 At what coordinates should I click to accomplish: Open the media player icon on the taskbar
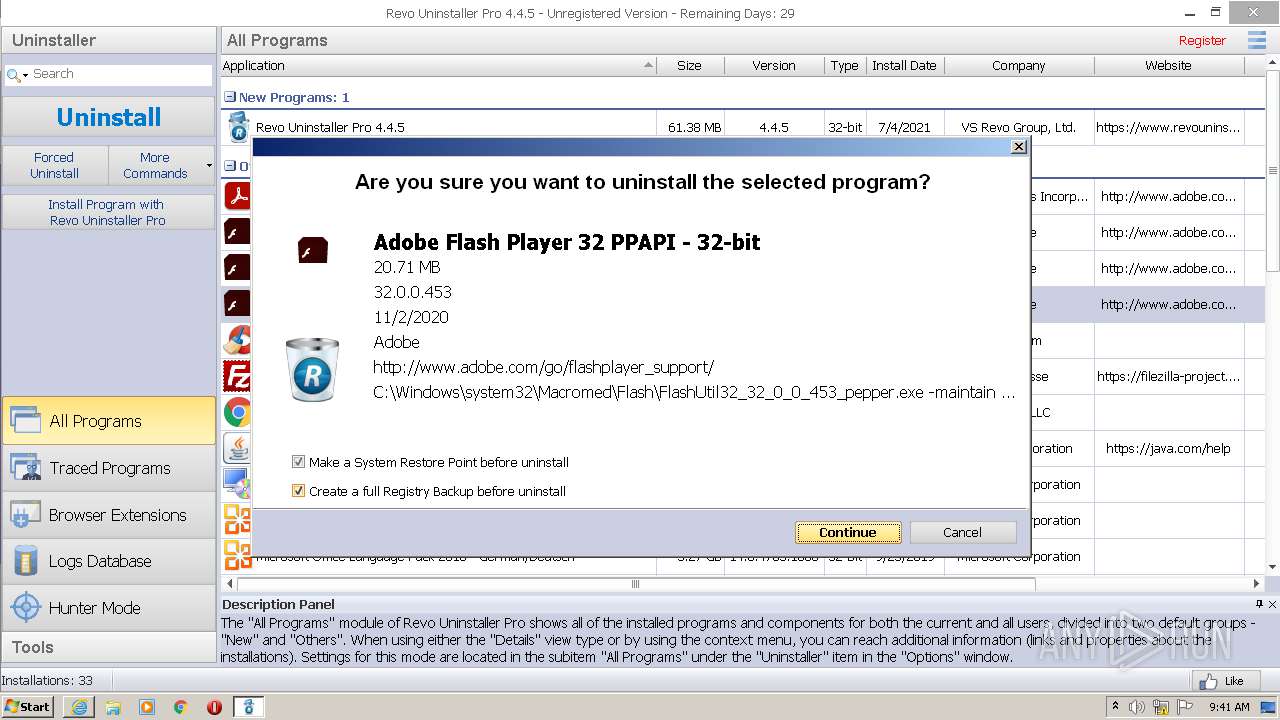[147, 707]
